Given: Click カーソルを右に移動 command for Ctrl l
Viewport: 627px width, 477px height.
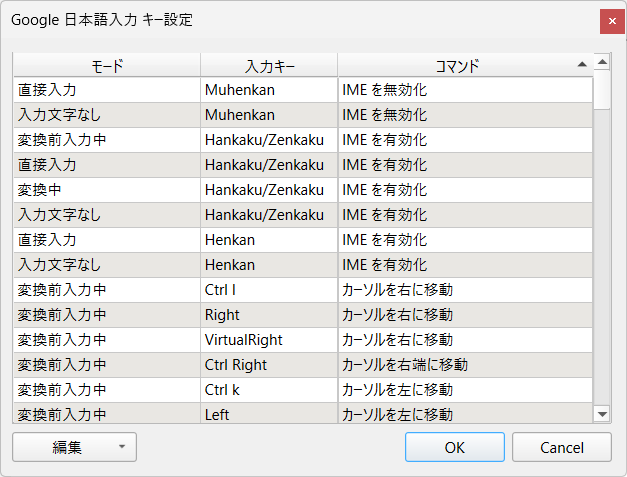Looking at the screenshot, I should click(x=465, y=290).
